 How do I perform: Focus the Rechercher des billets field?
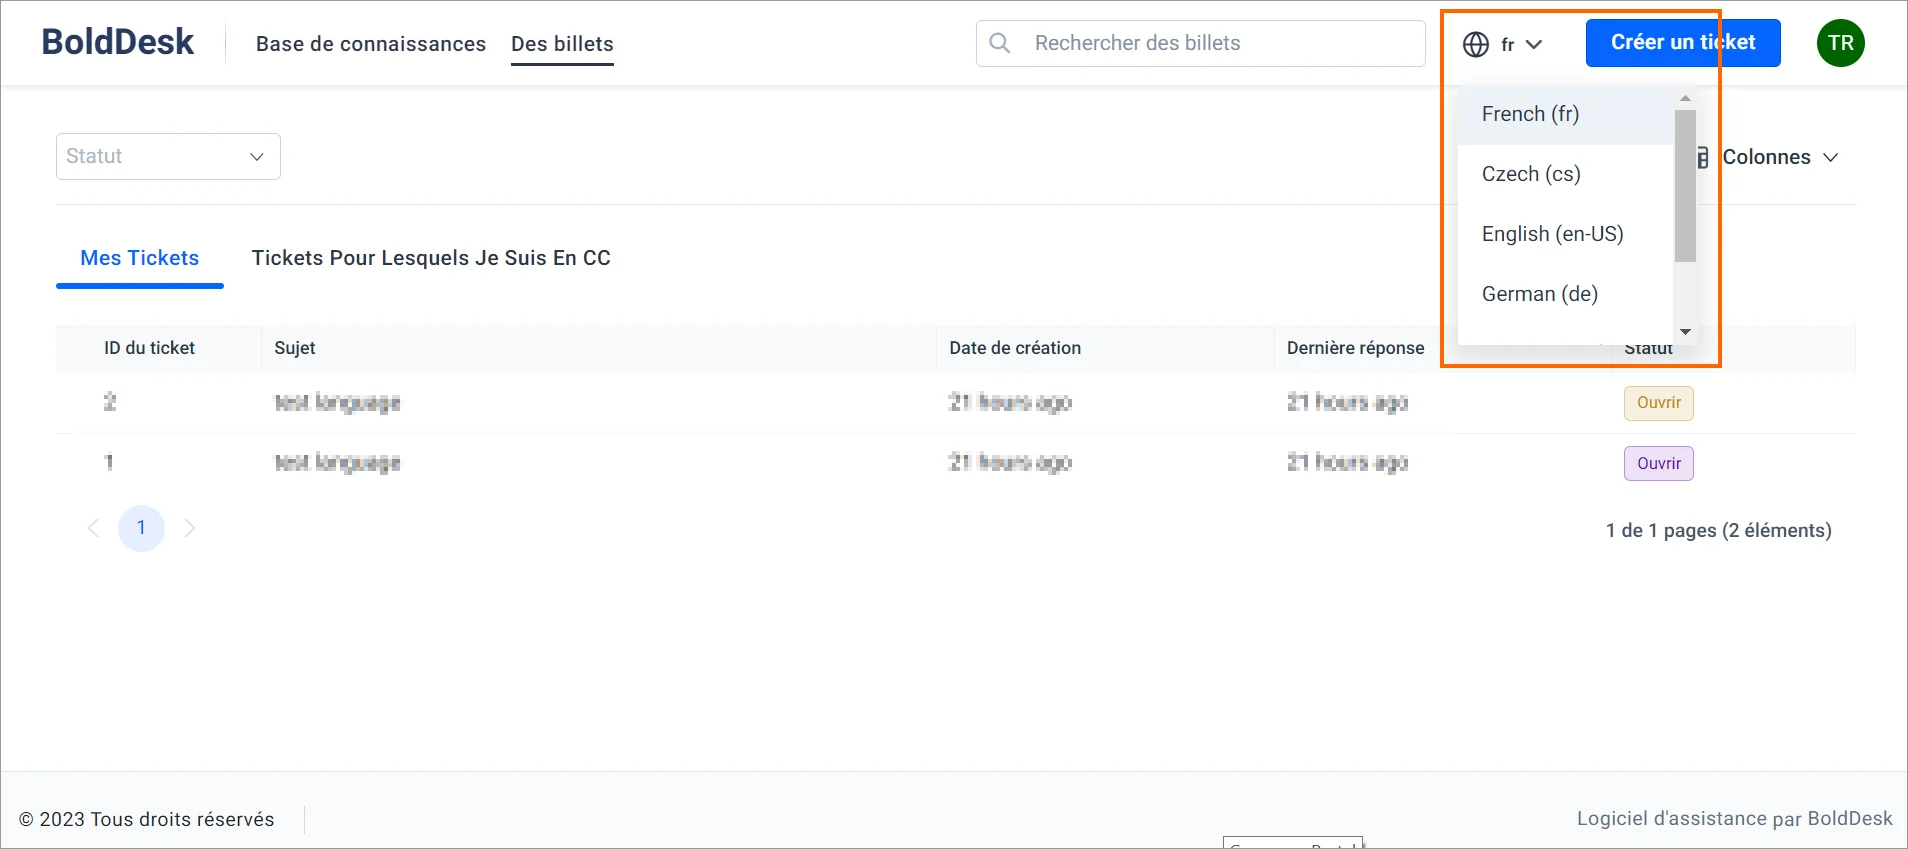pyautogui.click(x=1201, y=43)
